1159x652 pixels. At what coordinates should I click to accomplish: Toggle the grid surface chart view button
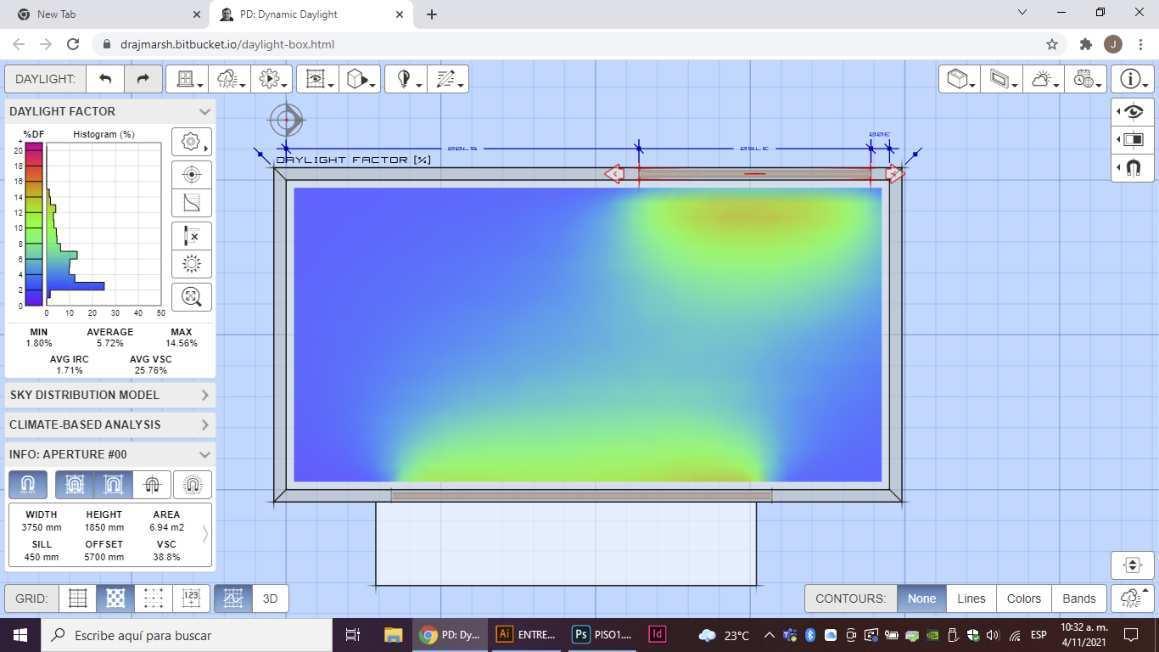click(234, 599)
